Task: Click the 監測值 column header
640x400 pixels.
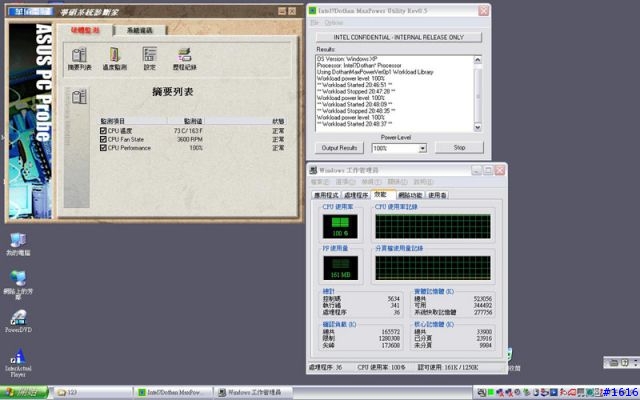Action: pos(186,121)
